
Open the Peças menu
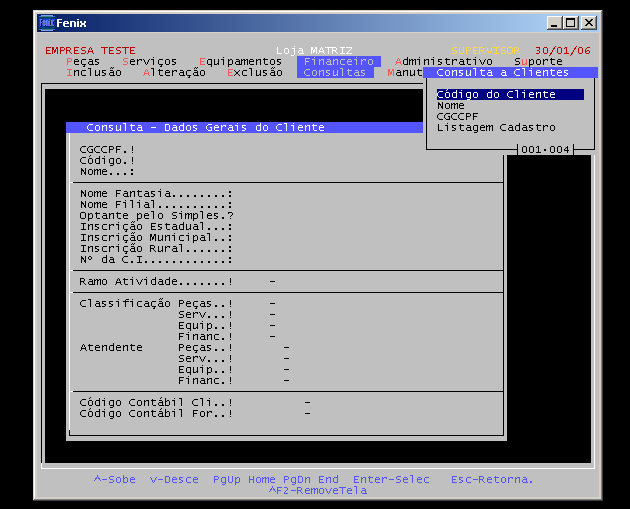(x=83, y=61)
